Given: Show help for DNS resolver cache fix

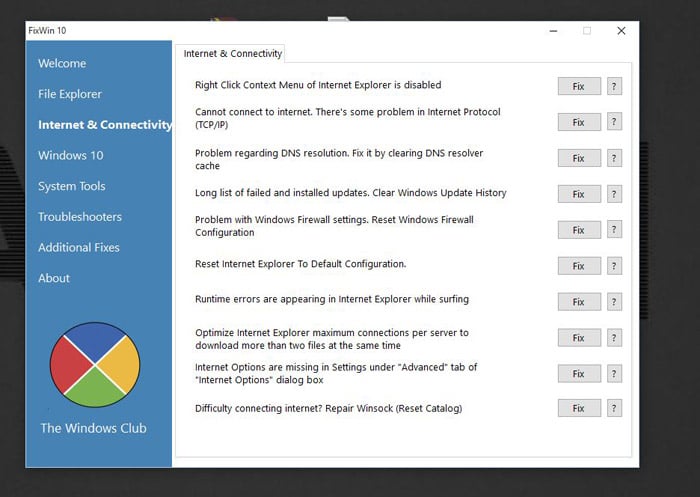Looking at the screenshot, I should (614, 158).
